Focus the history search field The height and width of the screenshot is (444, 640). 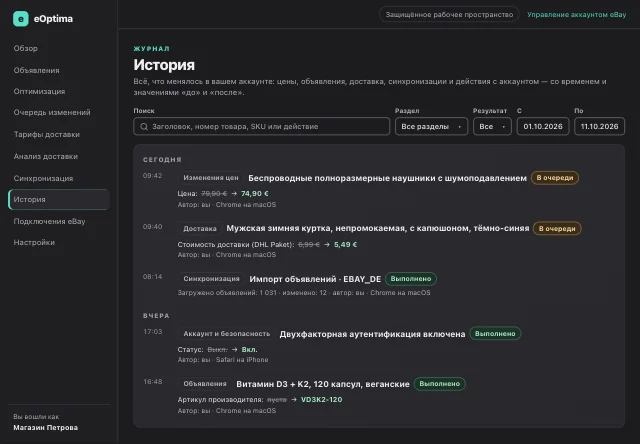tap(261, 127)
